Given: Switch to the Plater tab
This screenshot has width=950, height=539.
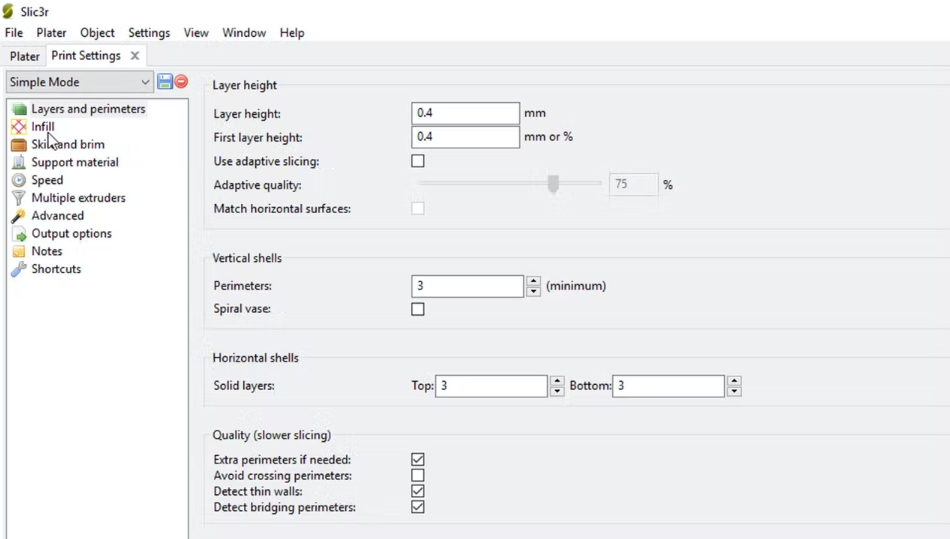Looking at the screenshot, I should point(25,56).
